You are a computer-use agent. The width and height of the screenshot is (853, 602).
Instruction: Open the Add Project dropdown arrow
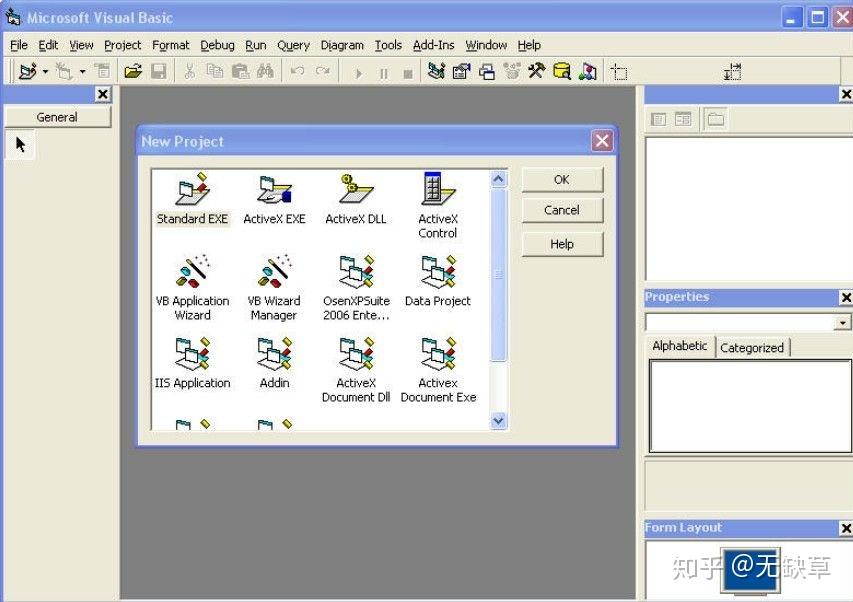[45, 71]
